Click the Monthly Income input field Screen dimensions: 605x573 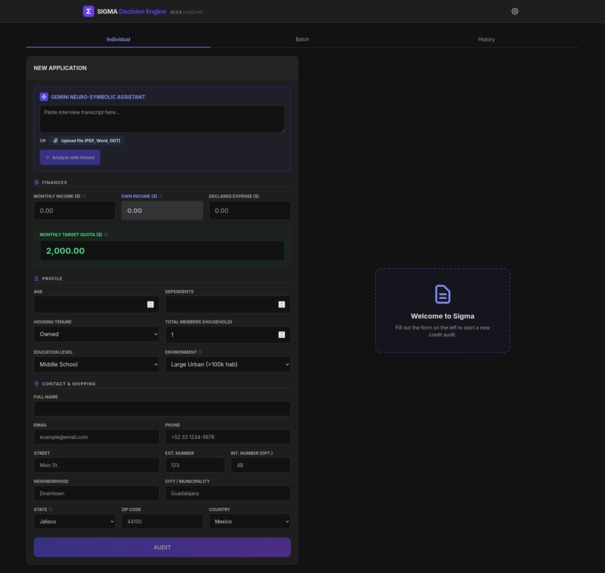click(x=74, y=211)
